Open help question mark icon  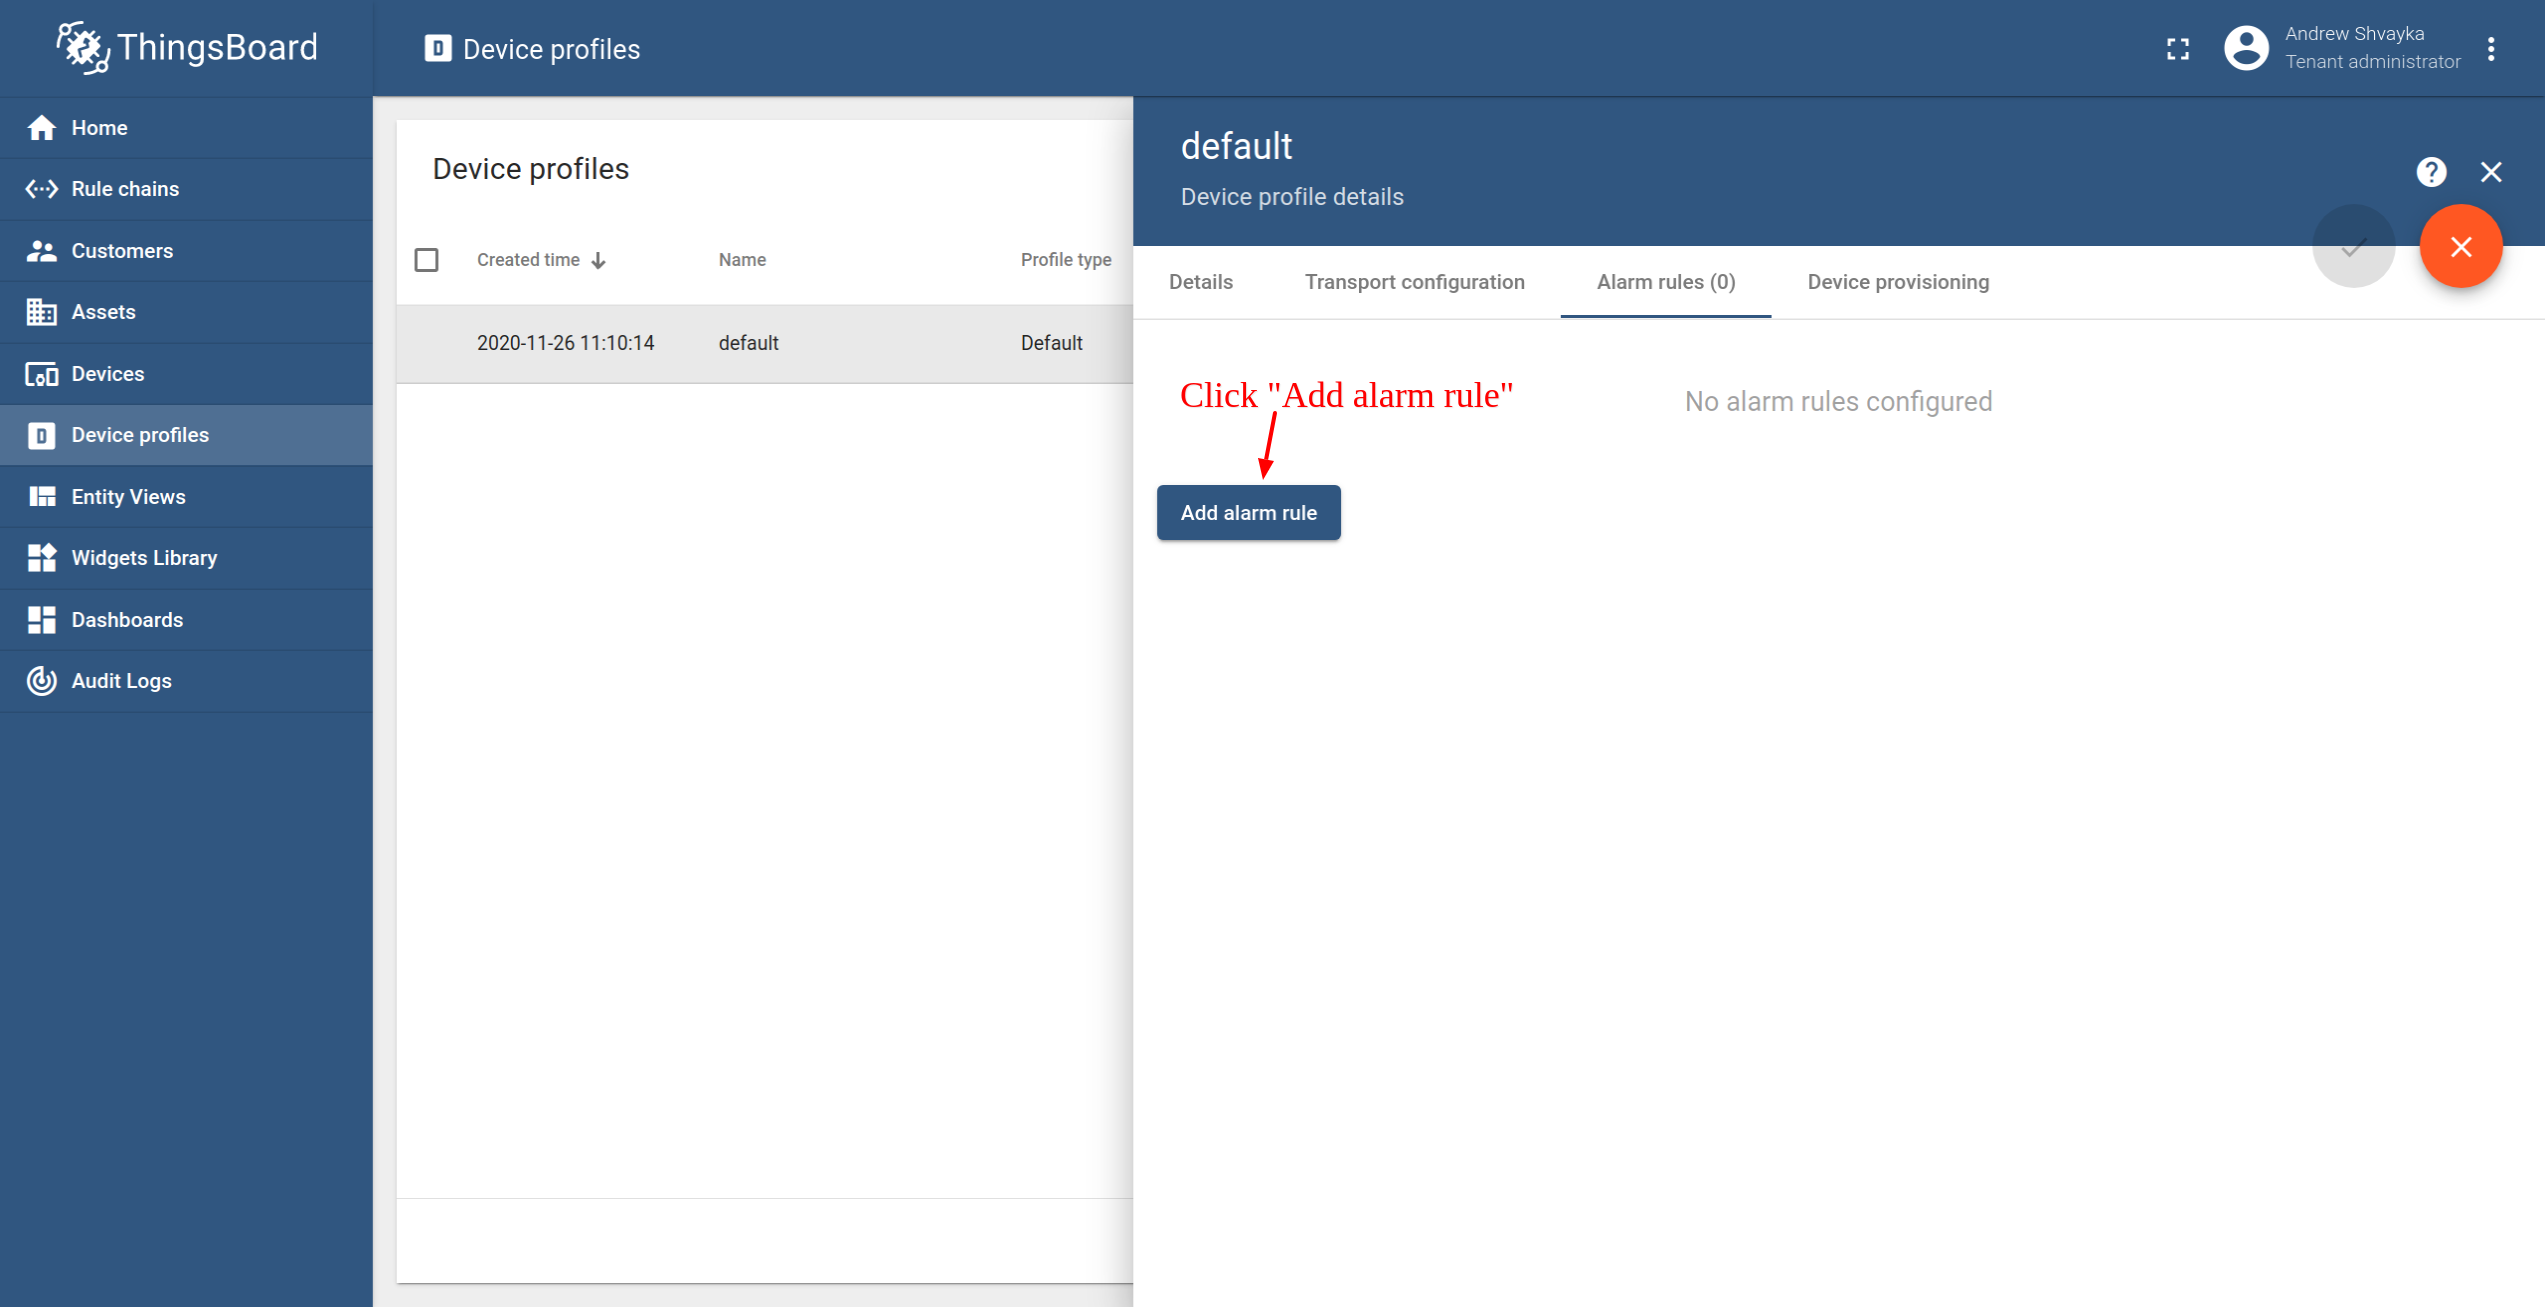click(x=2431, y=172)
